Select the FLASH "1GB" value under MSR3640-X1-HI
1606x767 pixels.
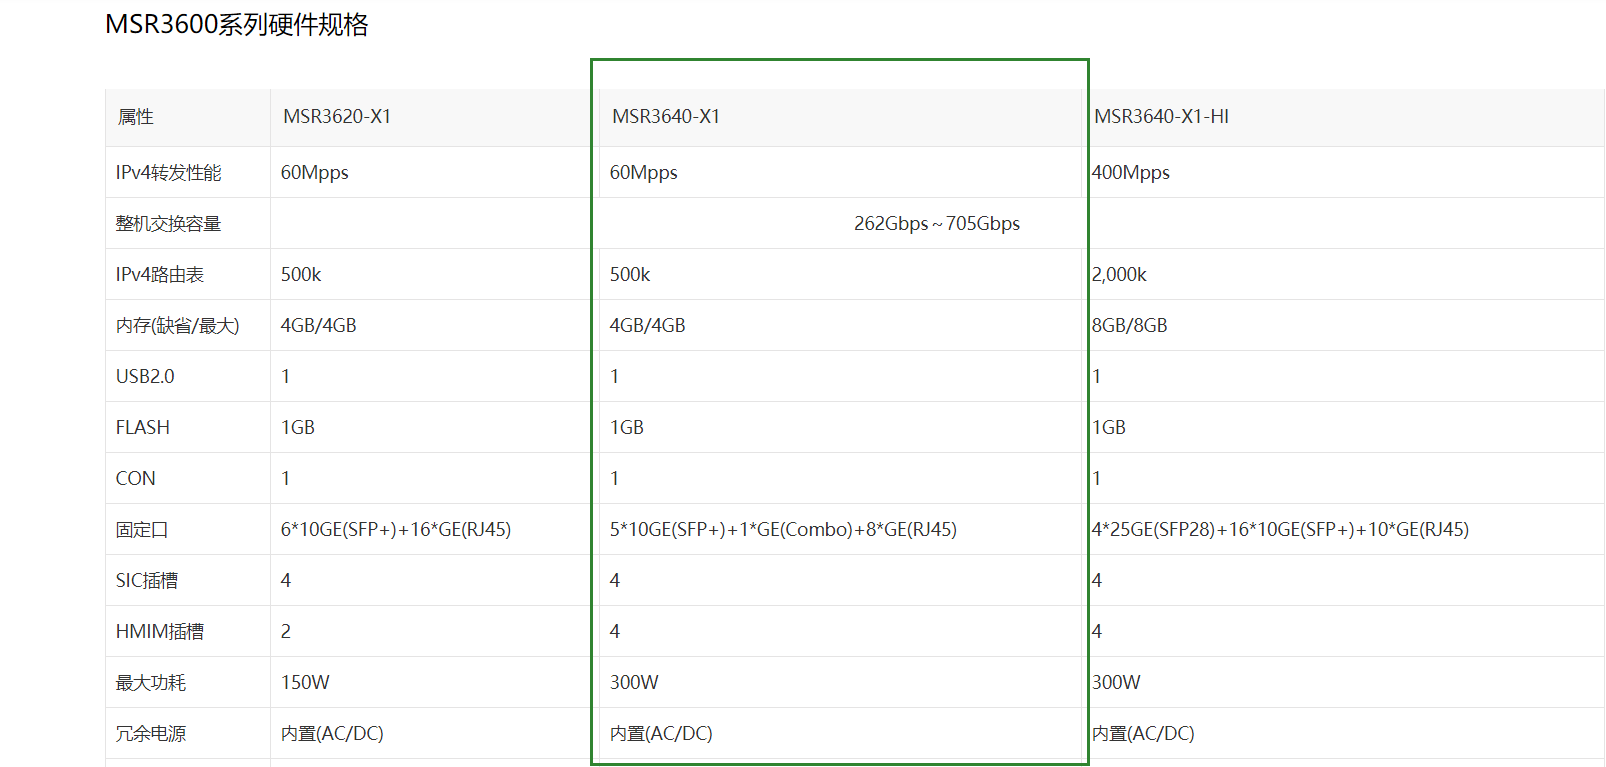[x=1109, y=428]
